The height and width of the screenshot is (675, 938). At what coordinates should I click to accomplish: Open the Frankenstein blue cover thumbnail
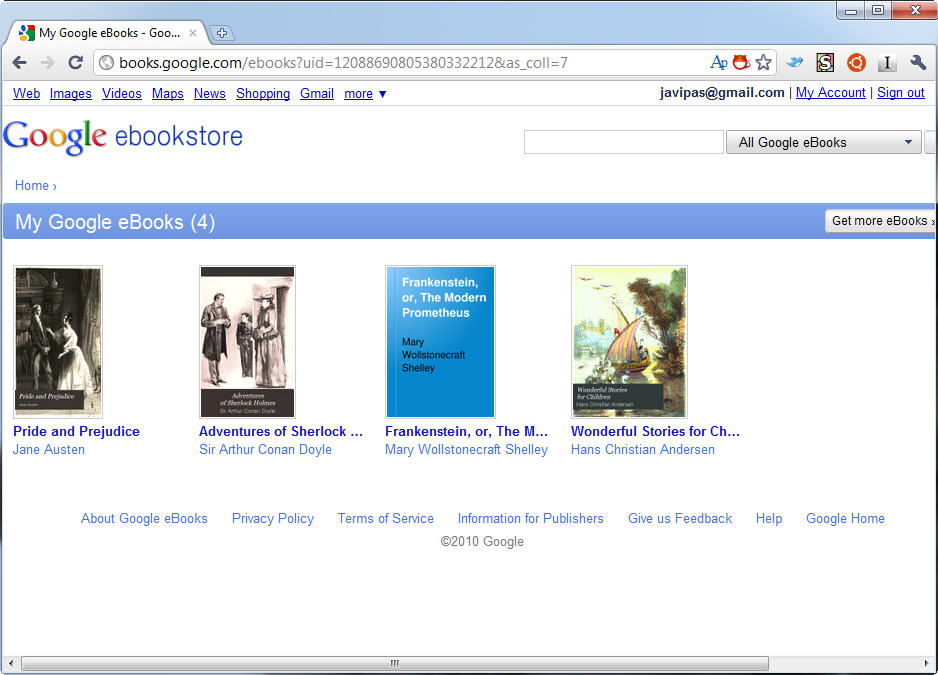click(x=440, y=342)
